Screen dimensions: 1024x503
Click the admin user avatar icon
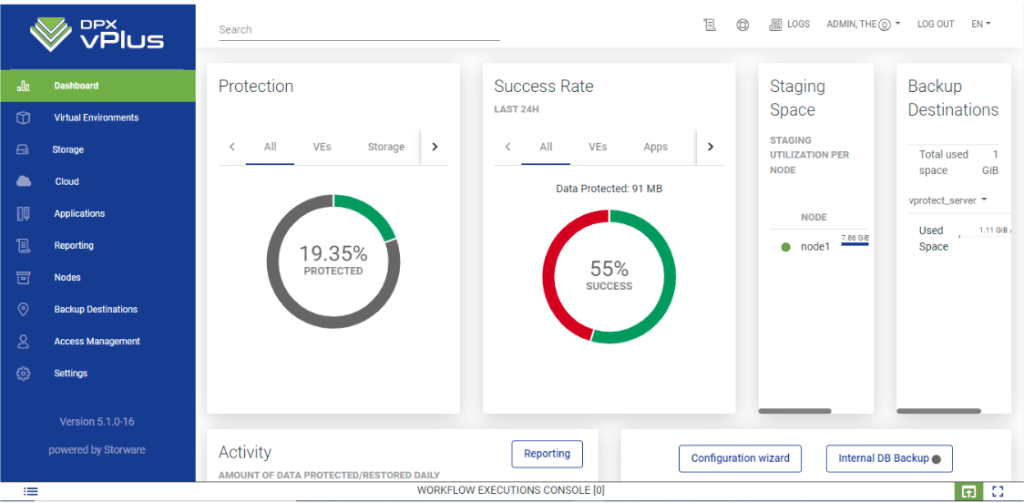(x=885, y=25)
